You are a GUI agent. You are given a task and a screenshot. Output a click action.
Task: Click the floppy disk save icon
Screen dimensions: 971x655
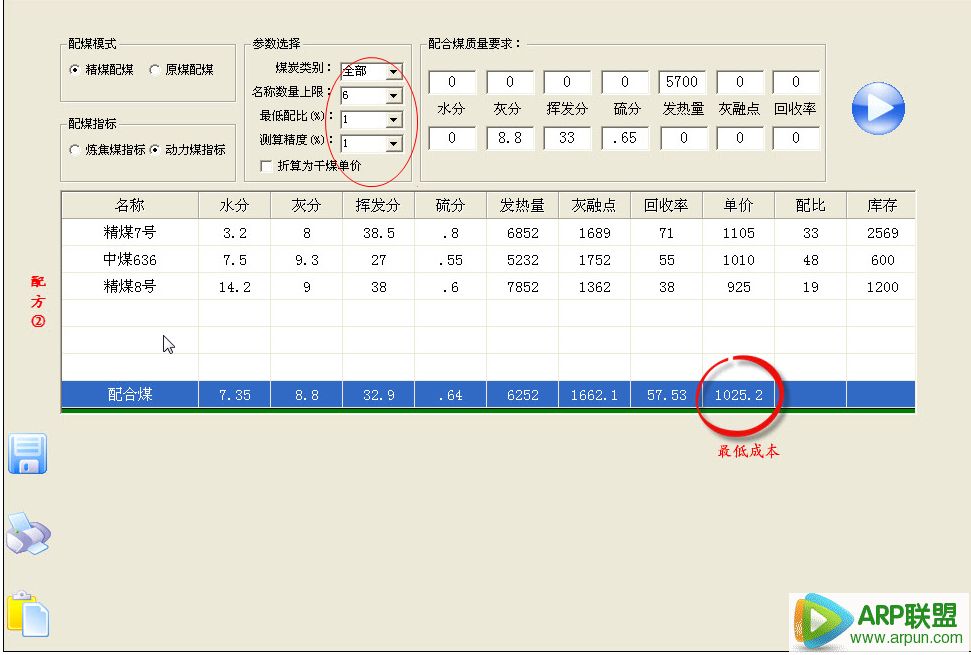point(28,454)
